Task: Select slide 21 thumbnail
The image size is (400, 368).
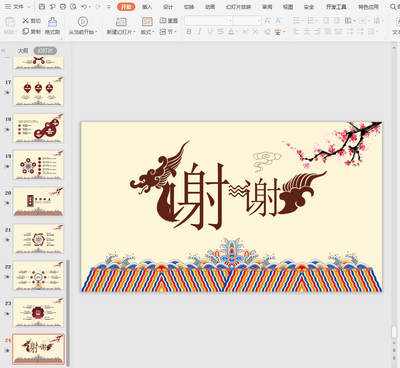Action: pos(38,239)
